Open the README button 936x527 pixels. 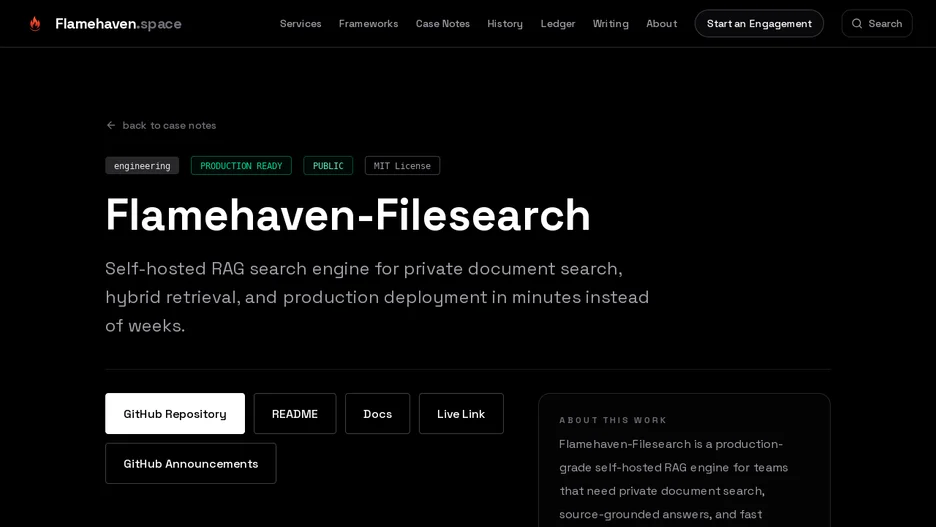(295, 413)
